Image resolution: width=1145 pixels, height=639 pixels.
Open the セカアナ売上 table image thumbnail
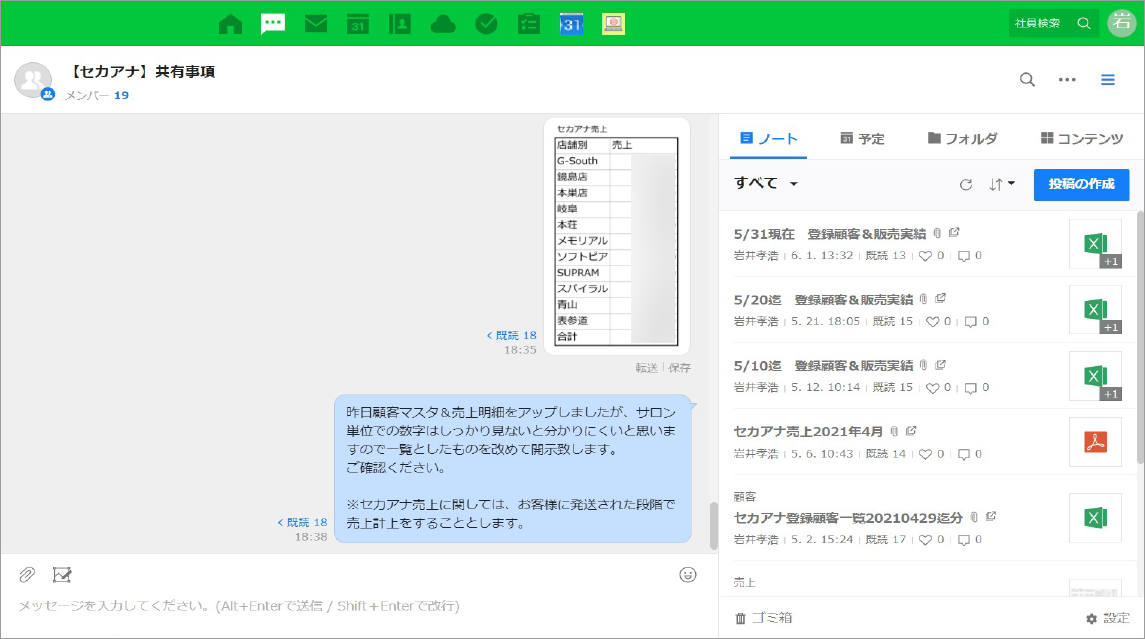[x=617, y=236]
